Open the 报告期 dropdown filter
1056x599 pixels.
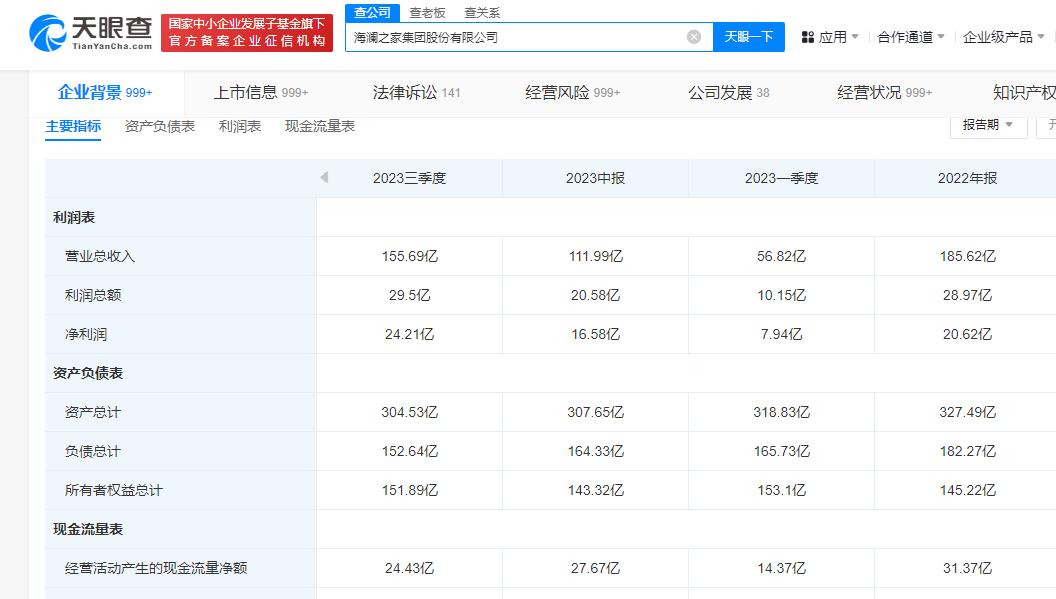coord(988,125)
